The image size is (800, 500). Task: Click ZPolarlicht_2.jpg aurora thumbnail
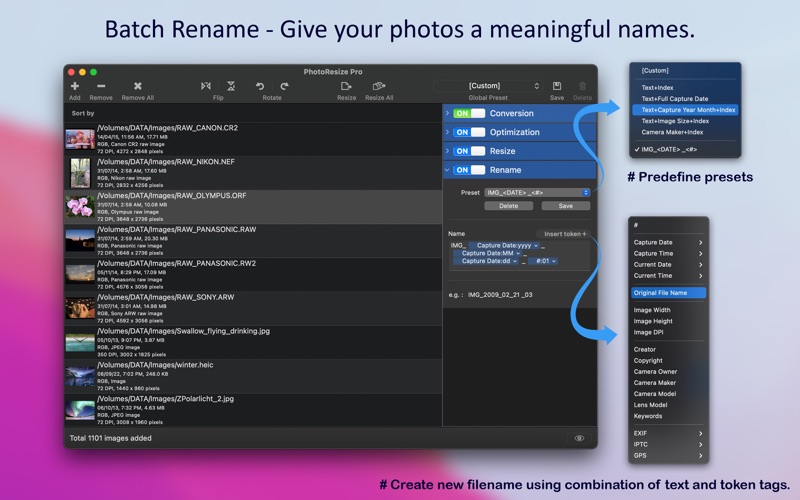pyautogui.click(x=80, y=410)
